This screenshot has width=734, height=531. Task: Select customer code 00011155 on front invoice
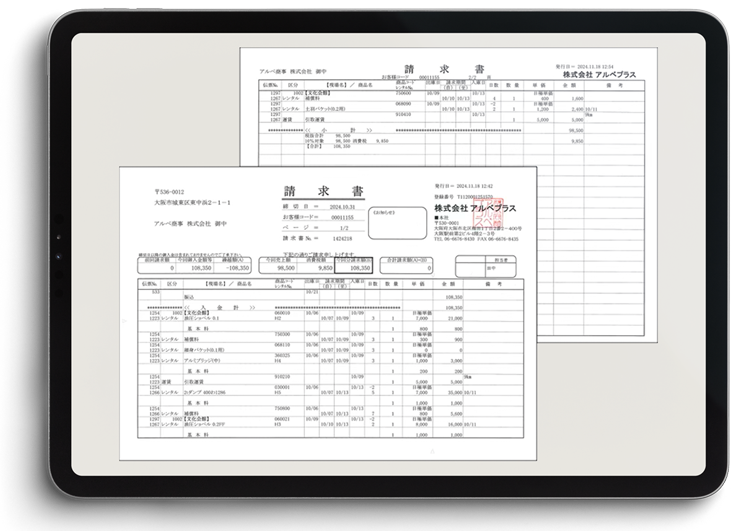coord(342,218)
